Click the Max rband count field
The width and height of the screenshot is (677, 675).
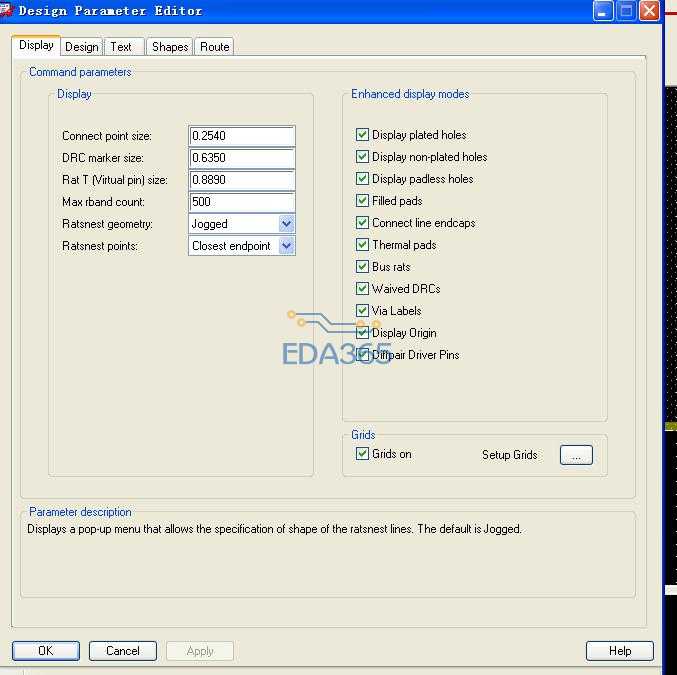tap(242, 202)
